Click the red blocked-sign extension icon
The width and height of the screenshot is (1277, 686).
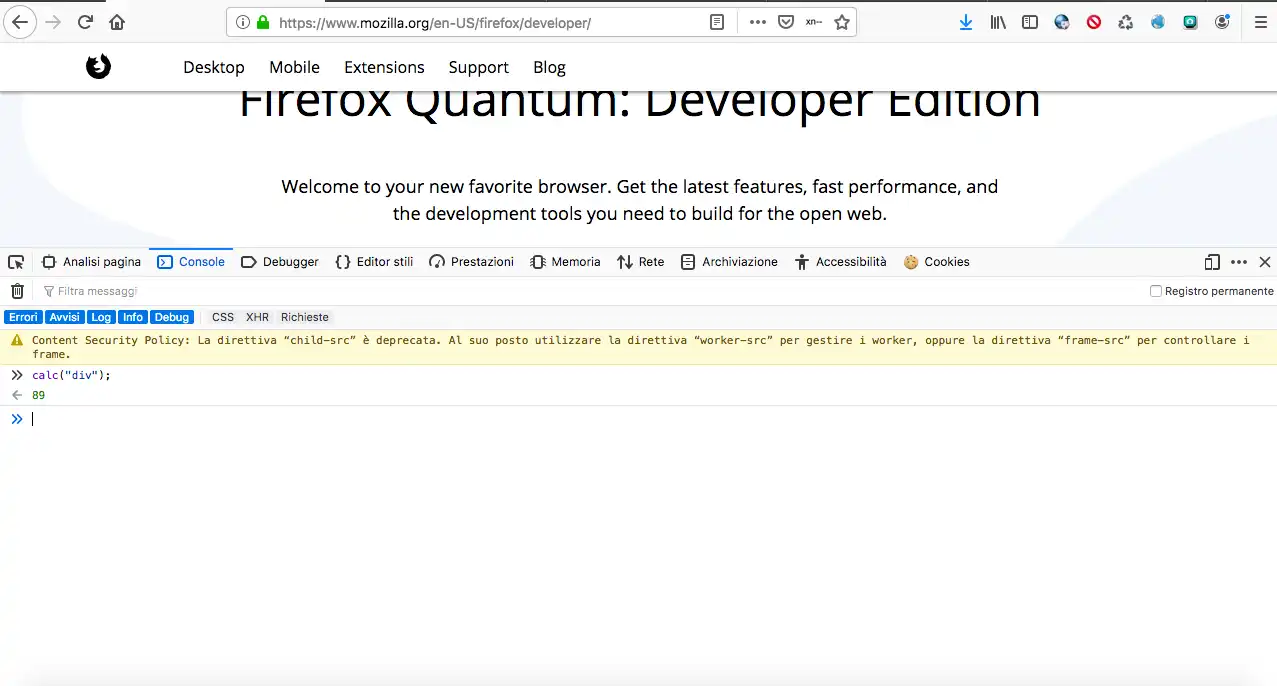click(1094, 22)
